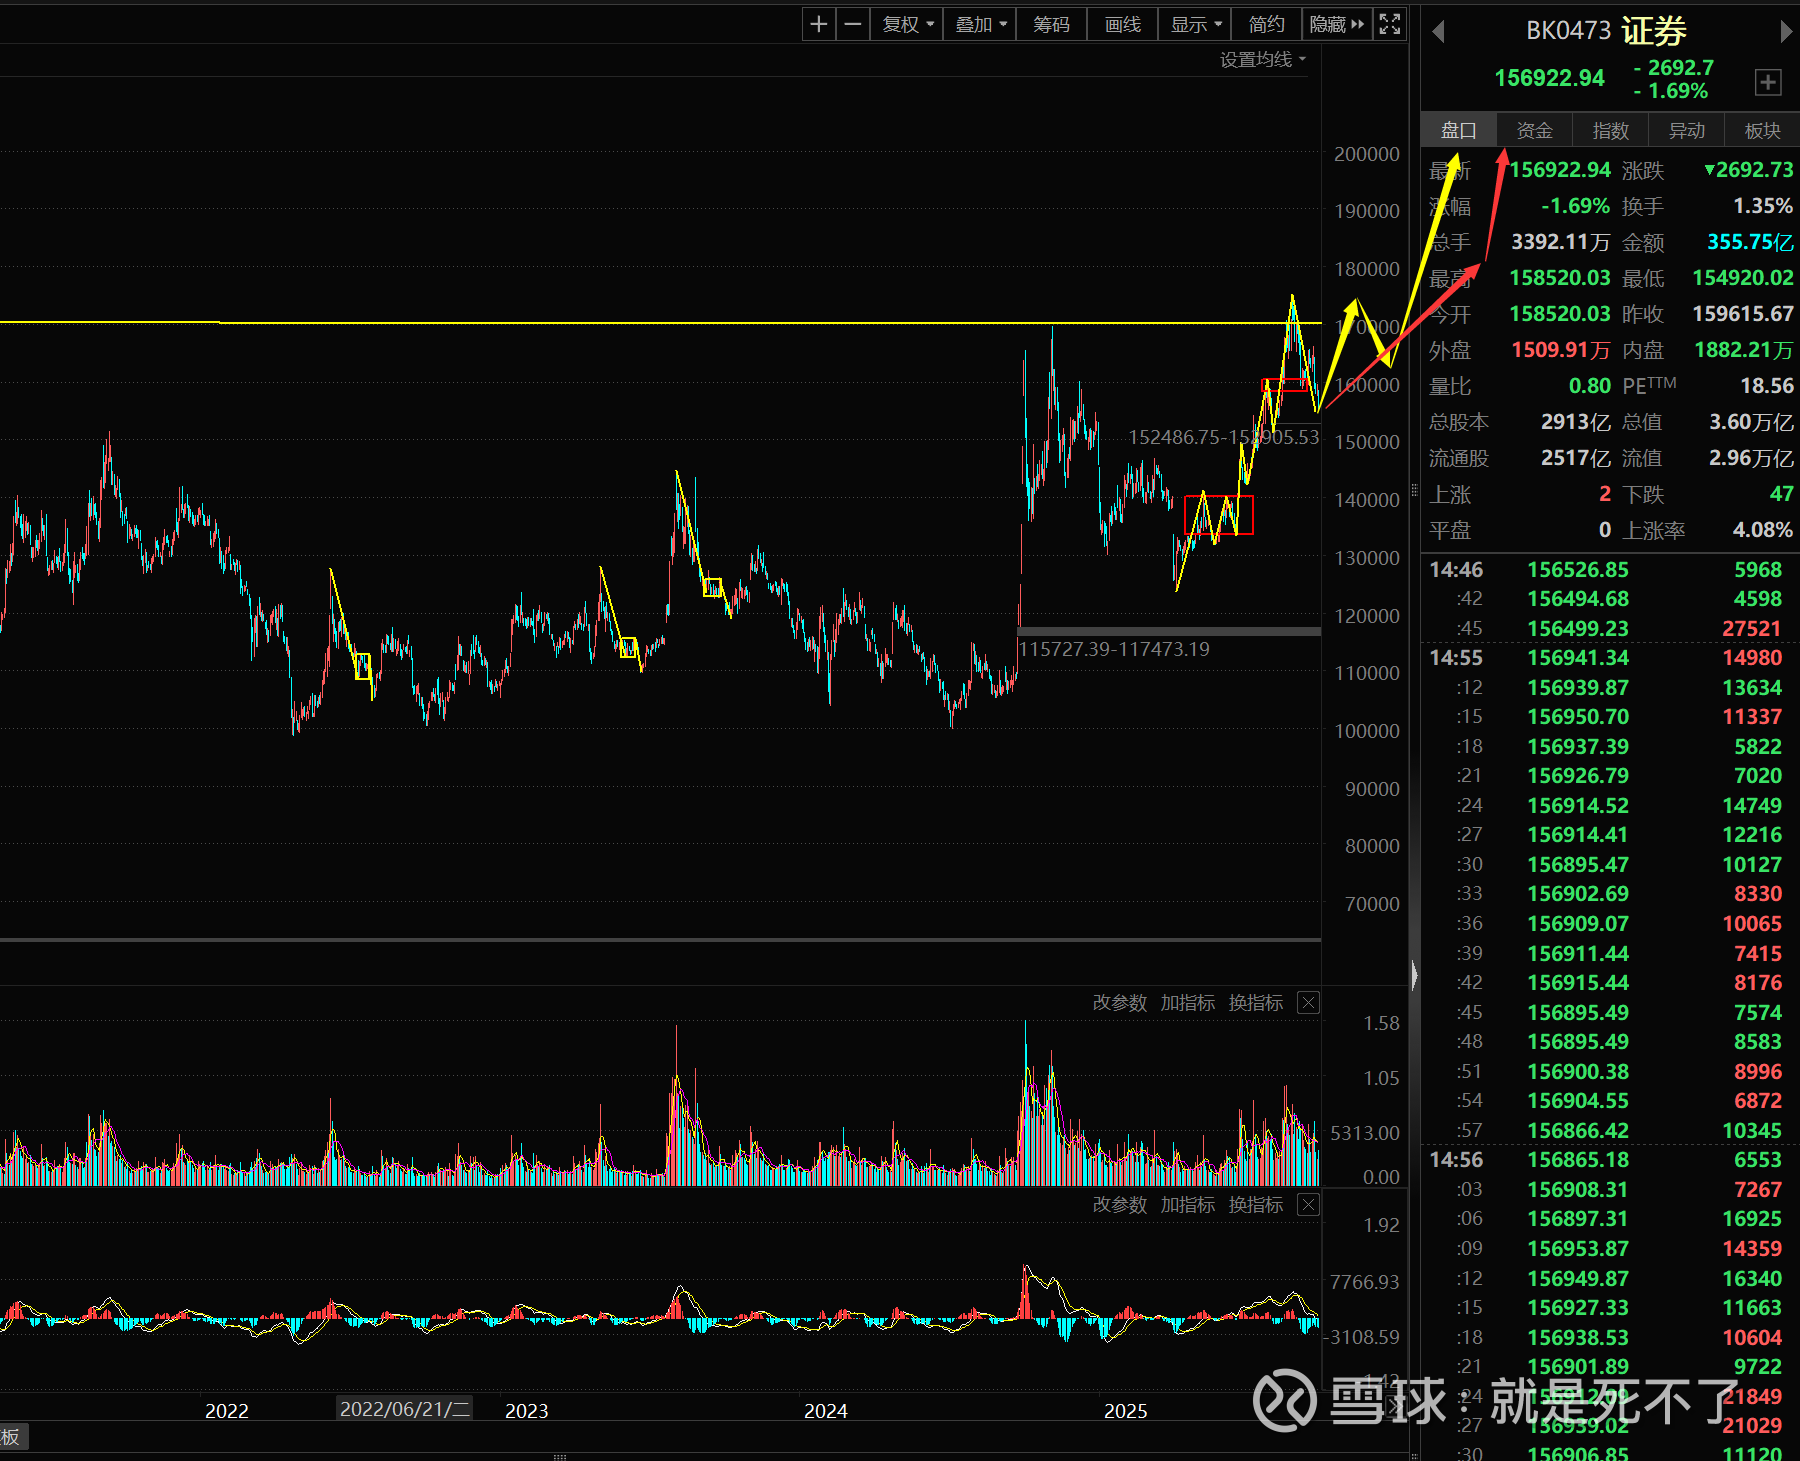Click the 换手 value 1.35%

tap(1762, 206)
